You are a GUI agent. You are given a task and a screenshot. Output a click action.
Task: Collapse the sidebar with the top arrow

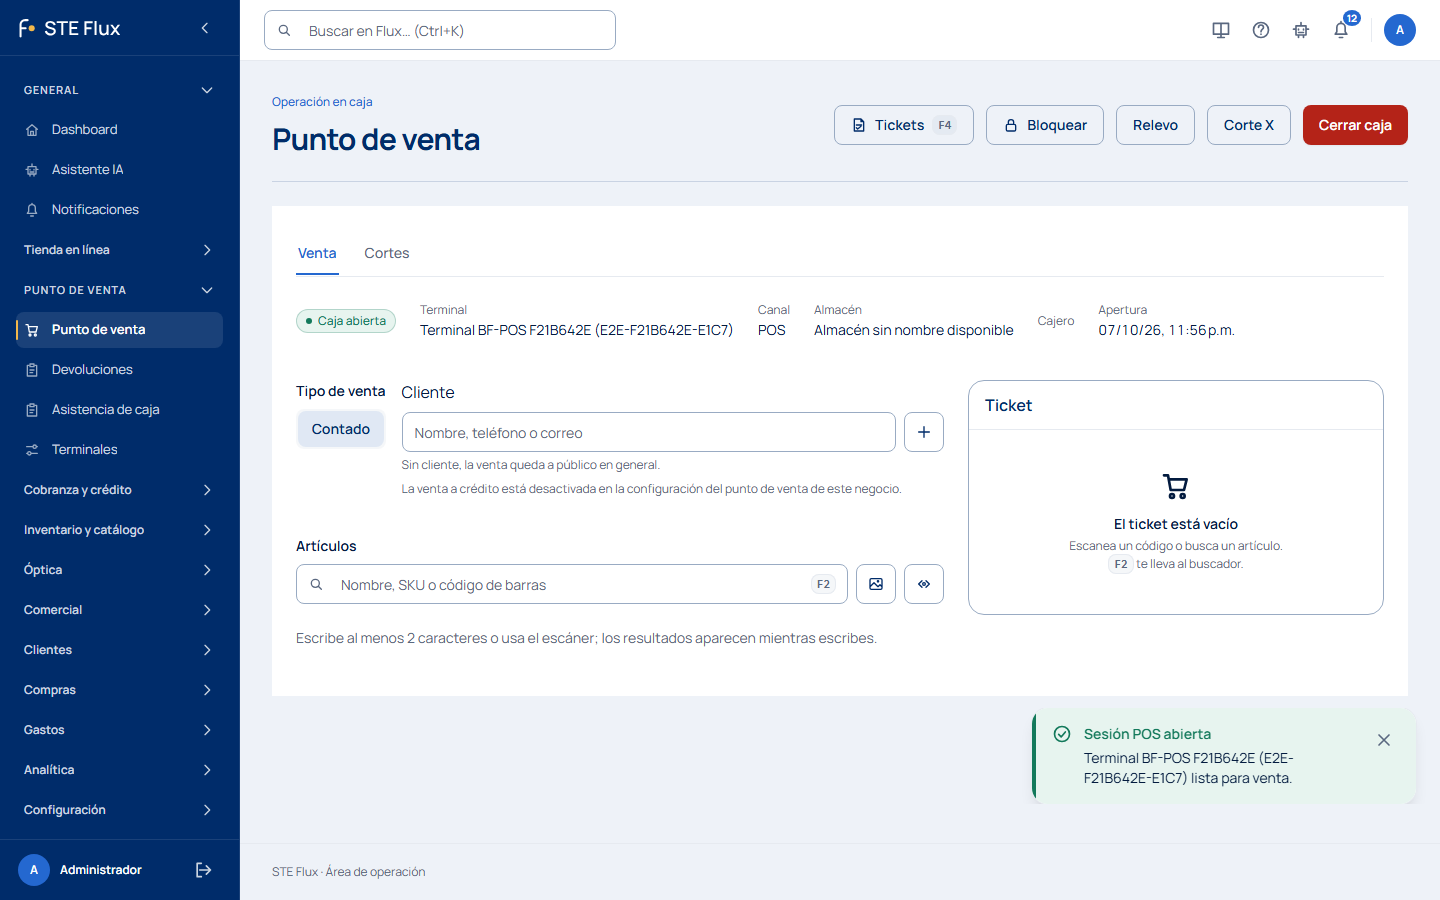click(x=205, y=28)
